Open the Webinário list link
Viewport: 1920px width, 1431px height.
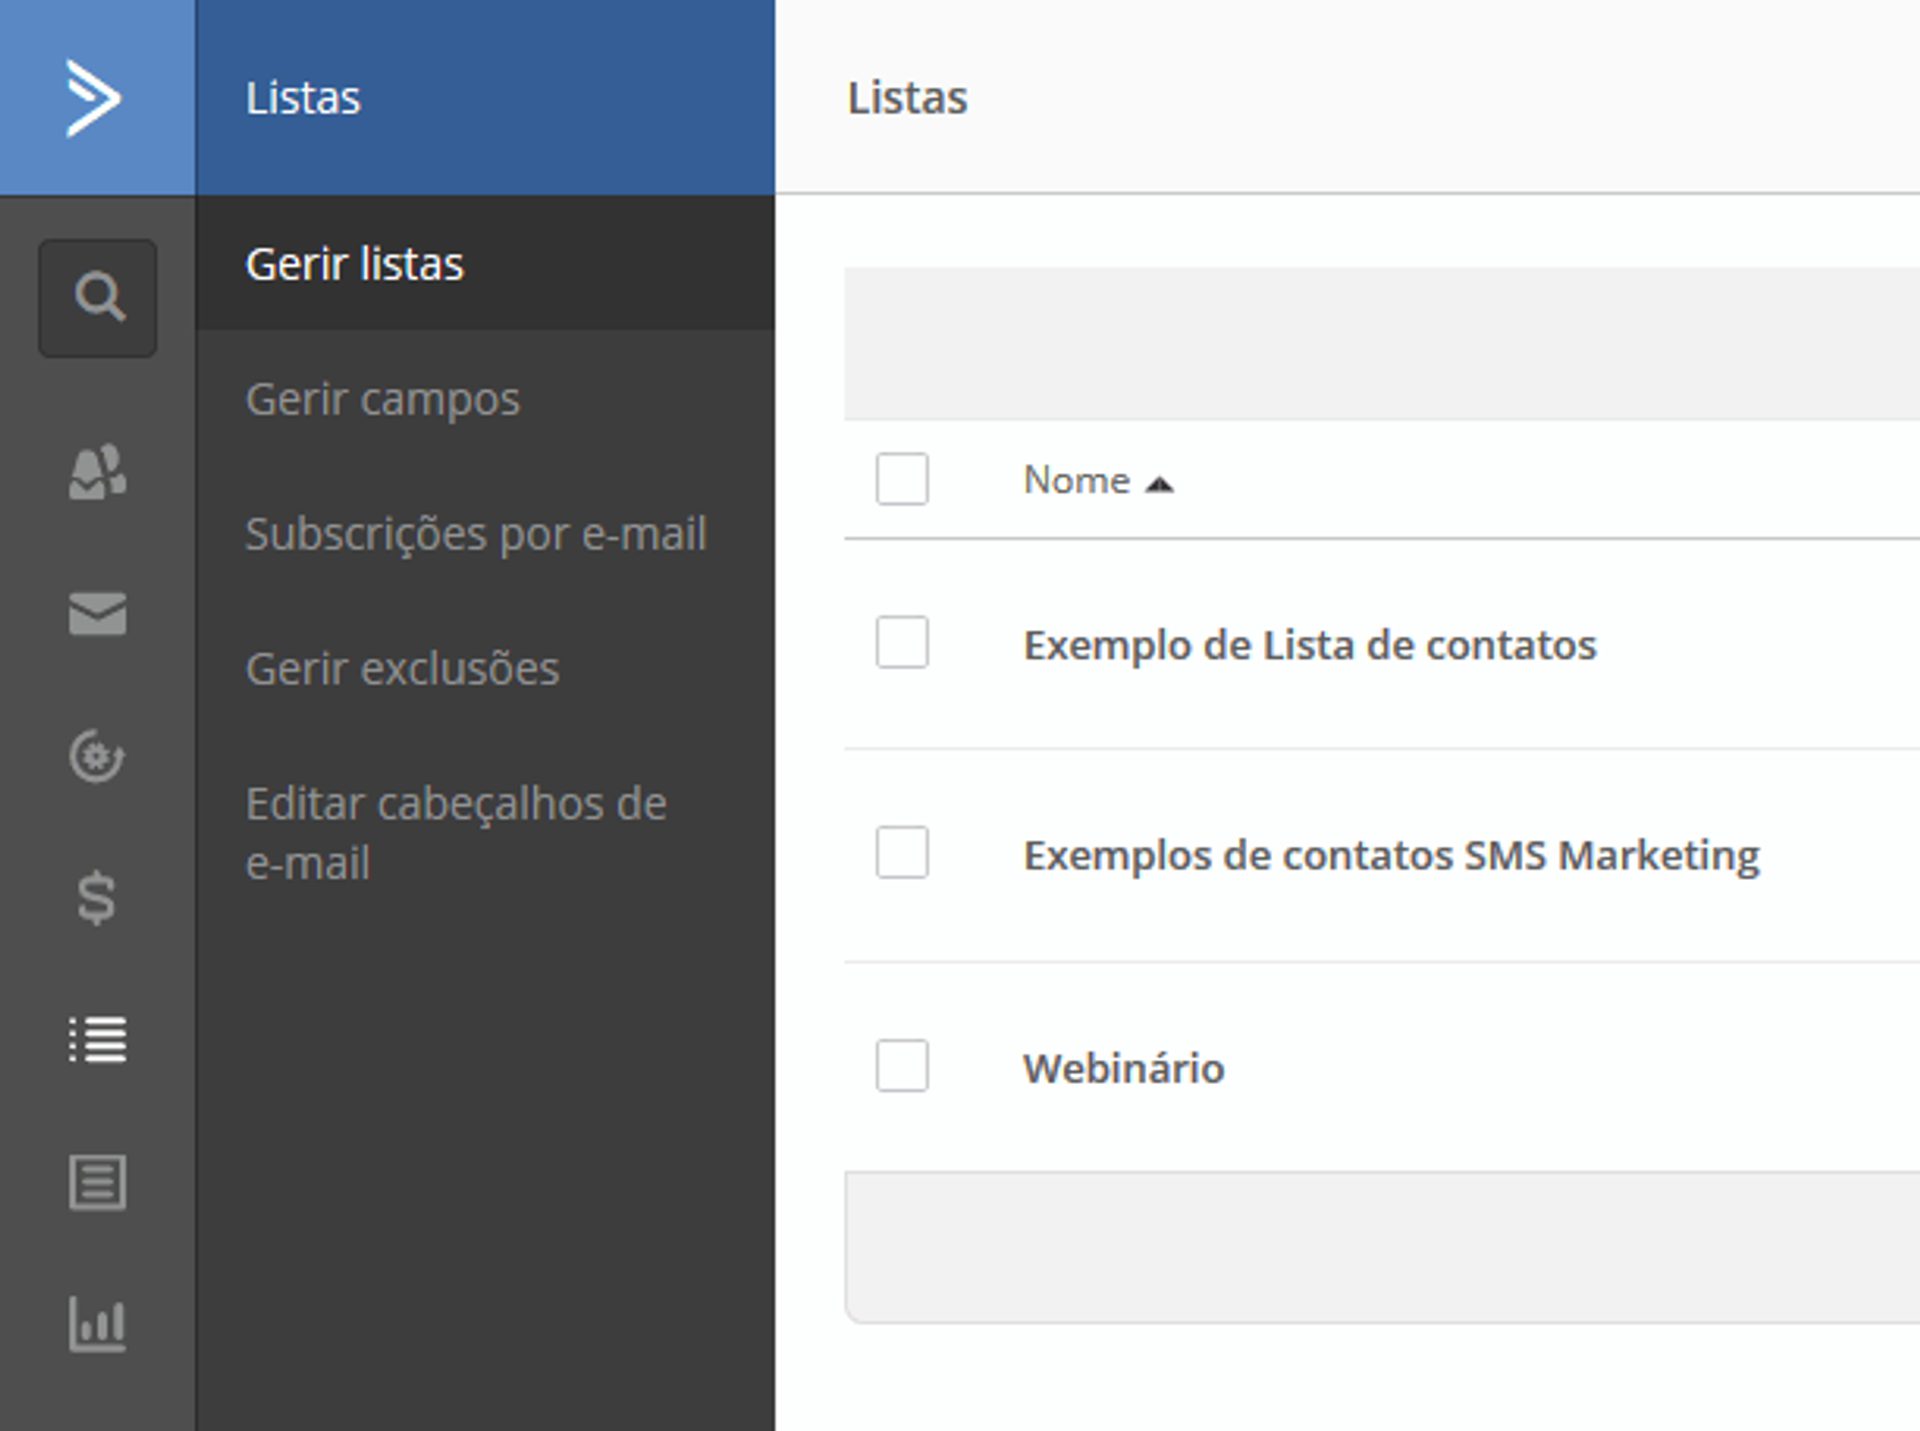(x=1123, y=1068)
